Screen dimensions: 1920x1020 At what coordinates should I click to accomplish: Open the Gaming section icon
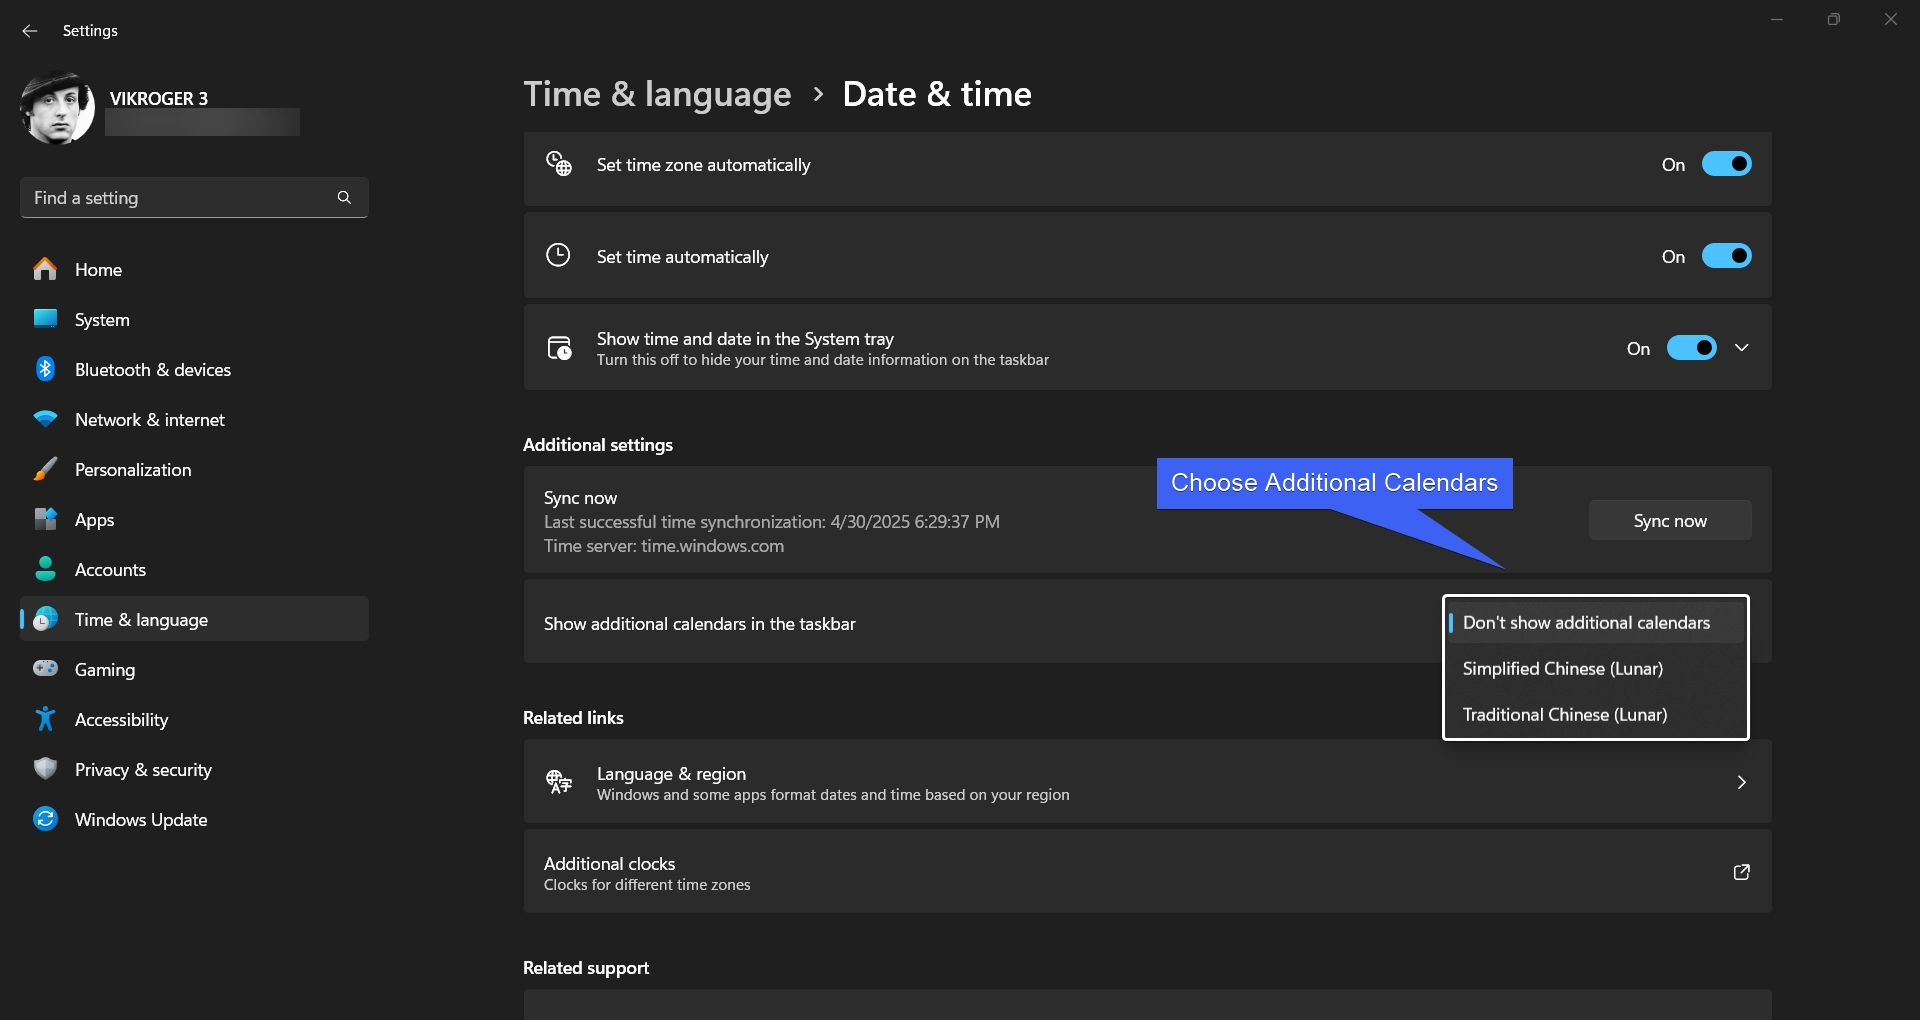(x=45, y=669)
